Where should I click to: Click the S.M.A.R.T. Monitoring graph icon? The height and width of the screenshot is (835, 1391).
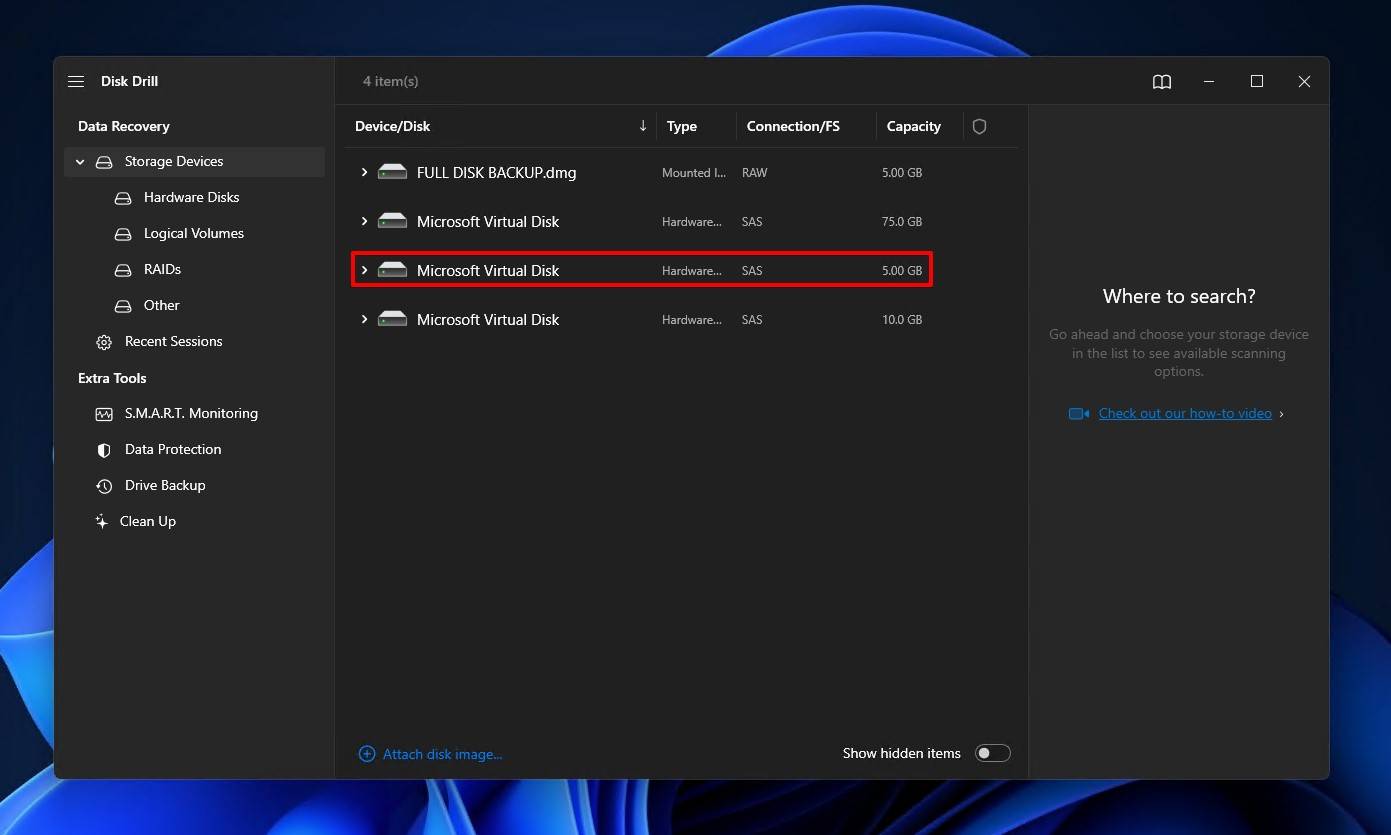pyautogui.click(x=104, y=414)
